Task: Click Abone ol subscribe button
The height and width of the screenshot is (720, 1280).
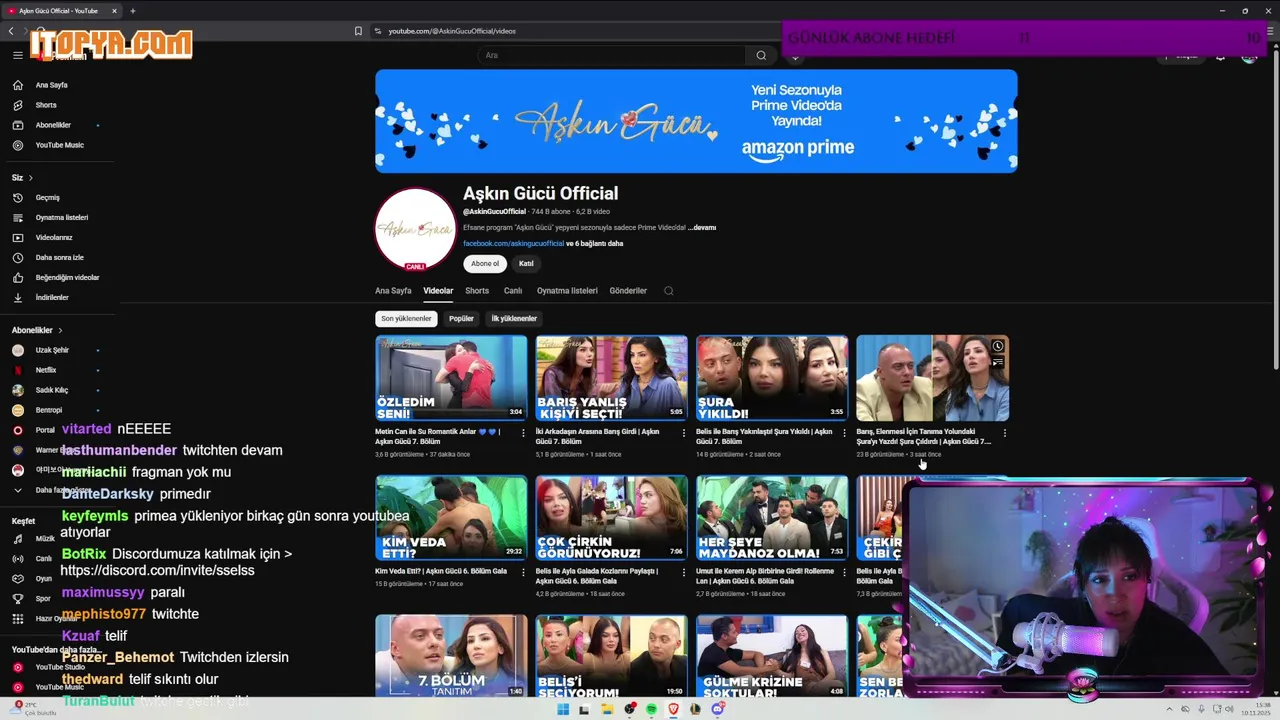Action: 485,264
